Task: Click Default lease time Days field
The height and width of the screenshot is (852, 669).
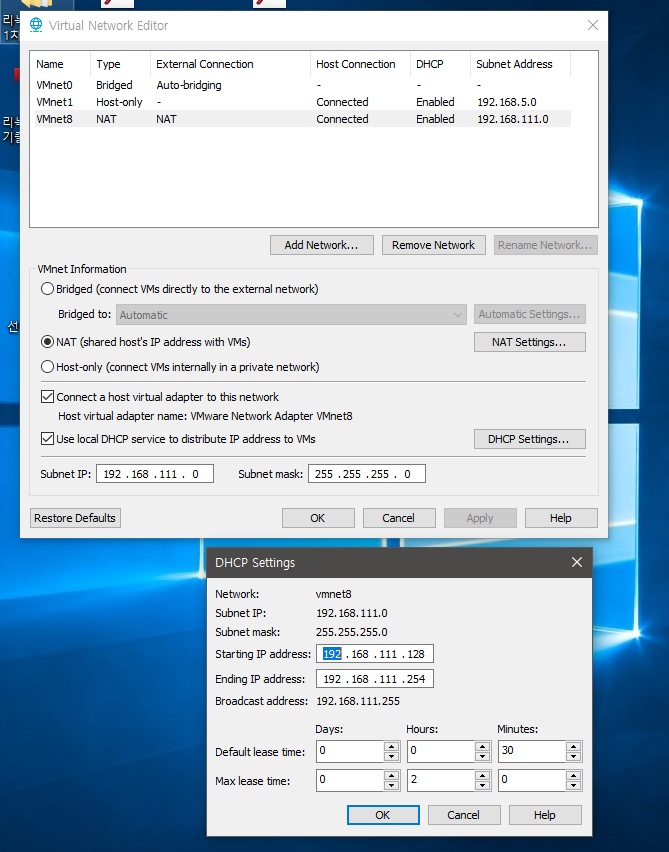Action: tap(350, 751)
